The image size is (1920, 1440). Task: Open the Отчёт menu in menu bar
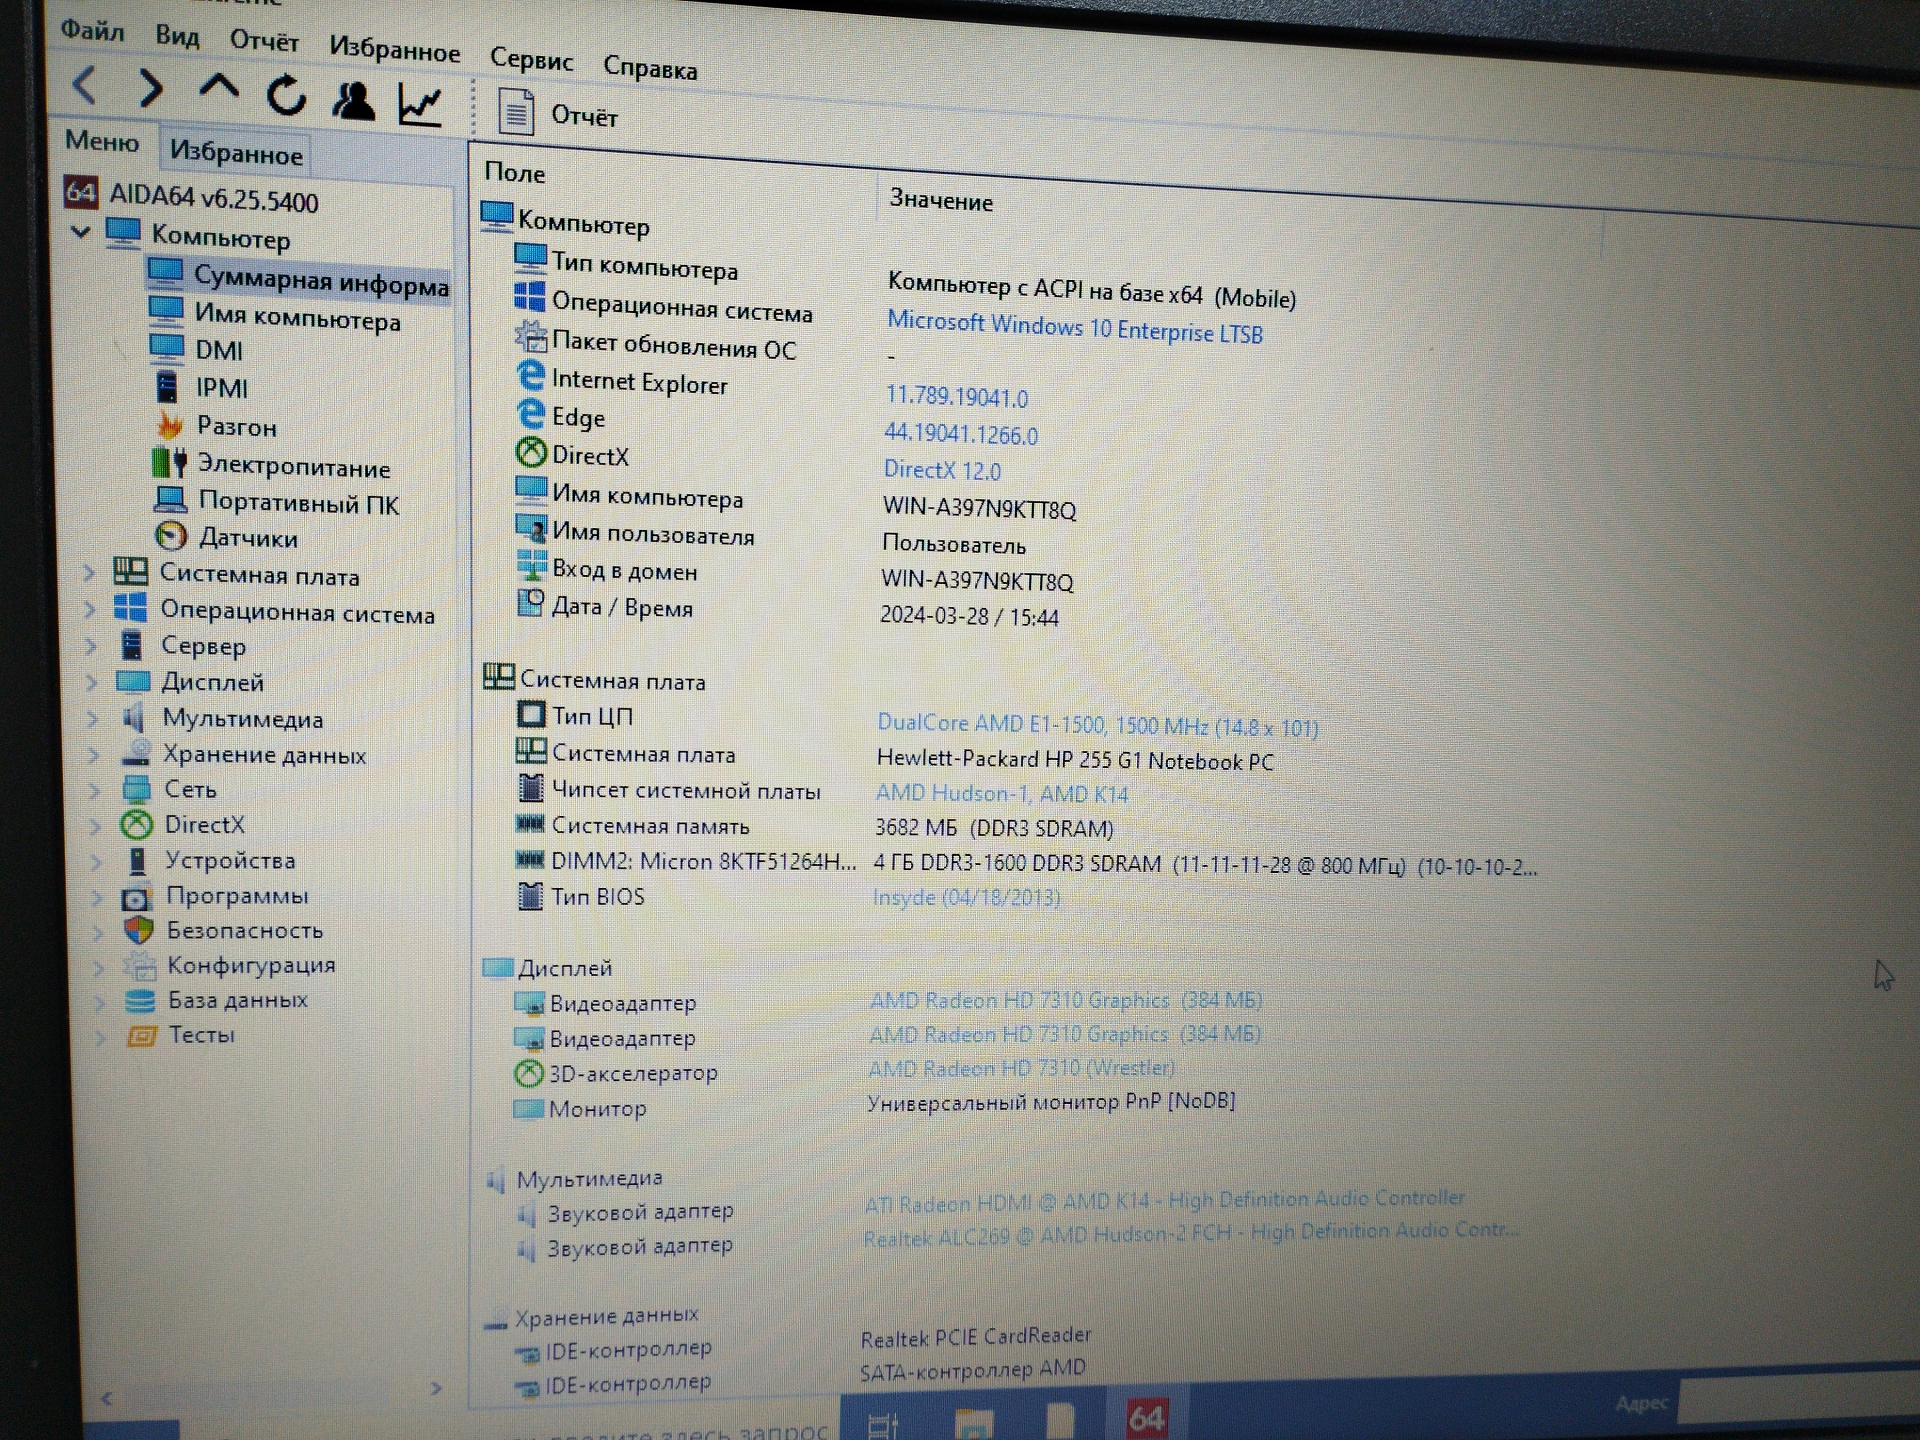tap(264, 41)
